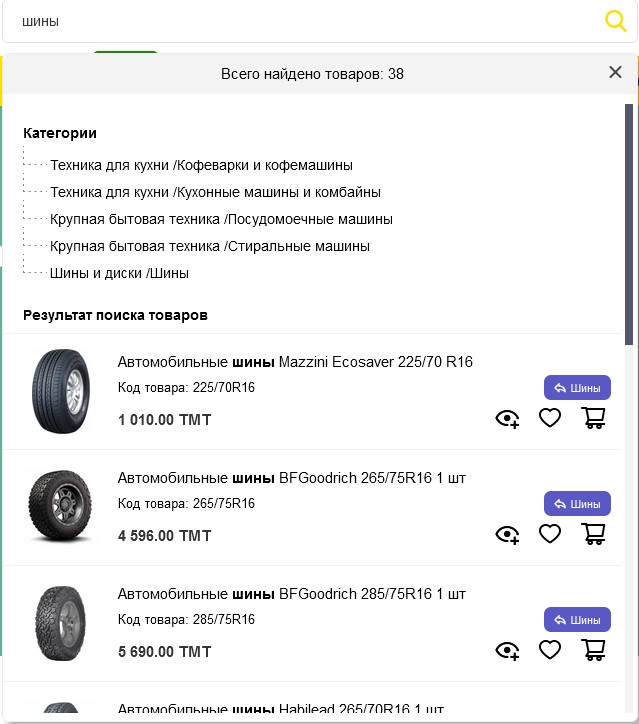Go to the Стиральные машины category
639x724 pixels.
click(210, 246)
